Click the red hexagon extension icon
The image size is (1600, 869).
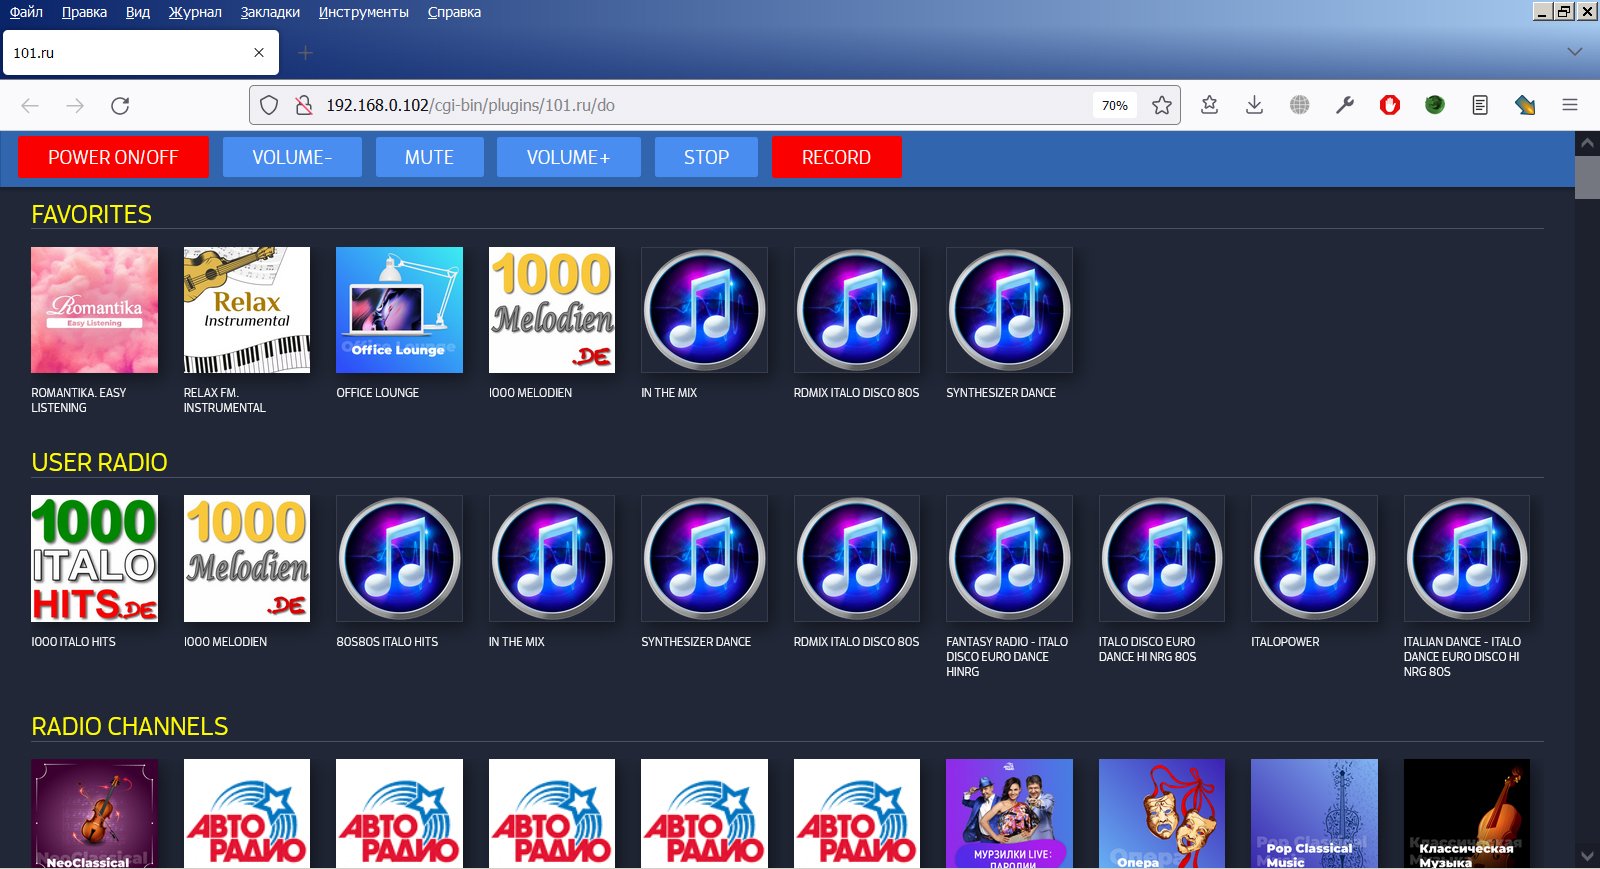coord(1389,105)
